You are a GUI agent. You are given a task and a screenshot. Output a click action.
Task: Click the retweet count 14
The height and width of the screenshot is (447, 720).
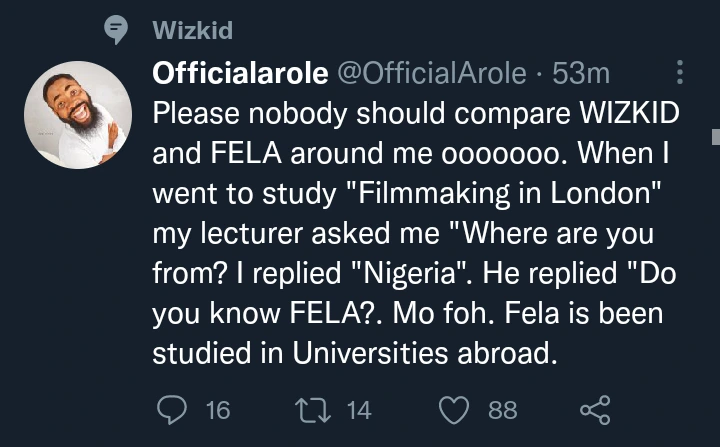[356, 408]
